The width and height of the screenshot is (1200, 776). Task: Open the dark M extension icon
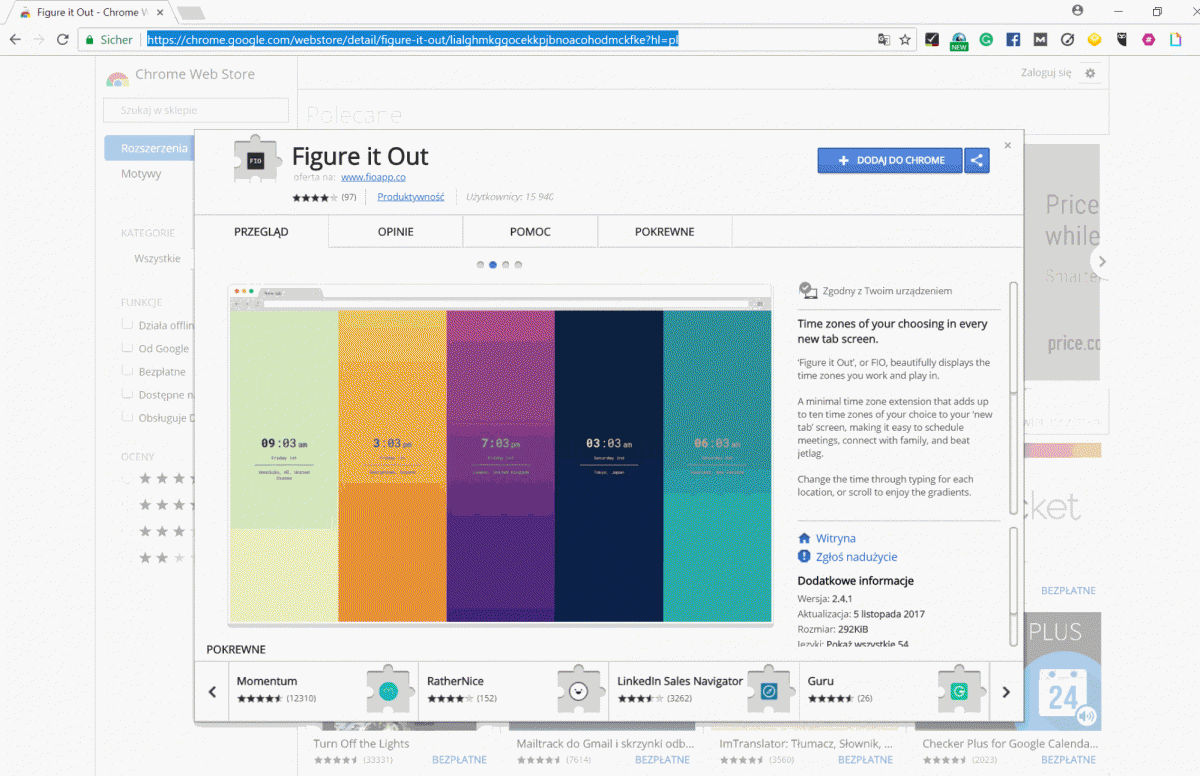click(x=1040, y=40)
